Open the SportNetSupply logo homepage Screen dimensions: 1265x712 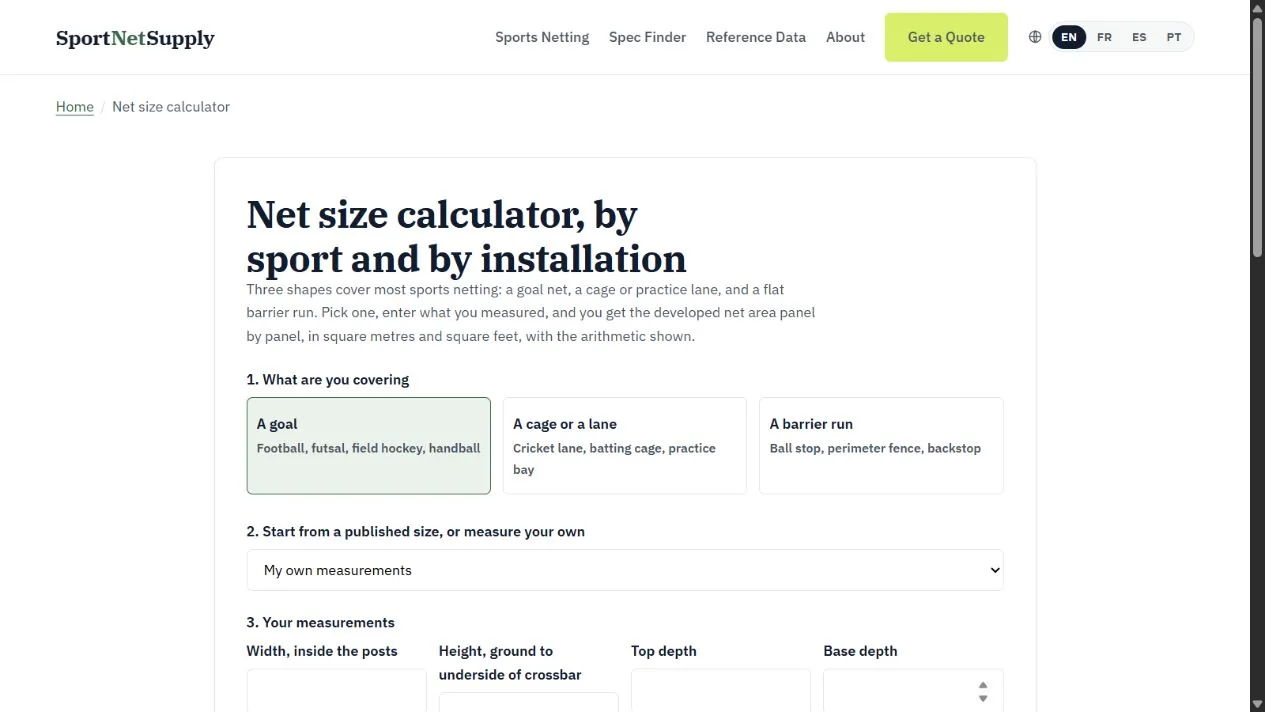click(135, 38)
